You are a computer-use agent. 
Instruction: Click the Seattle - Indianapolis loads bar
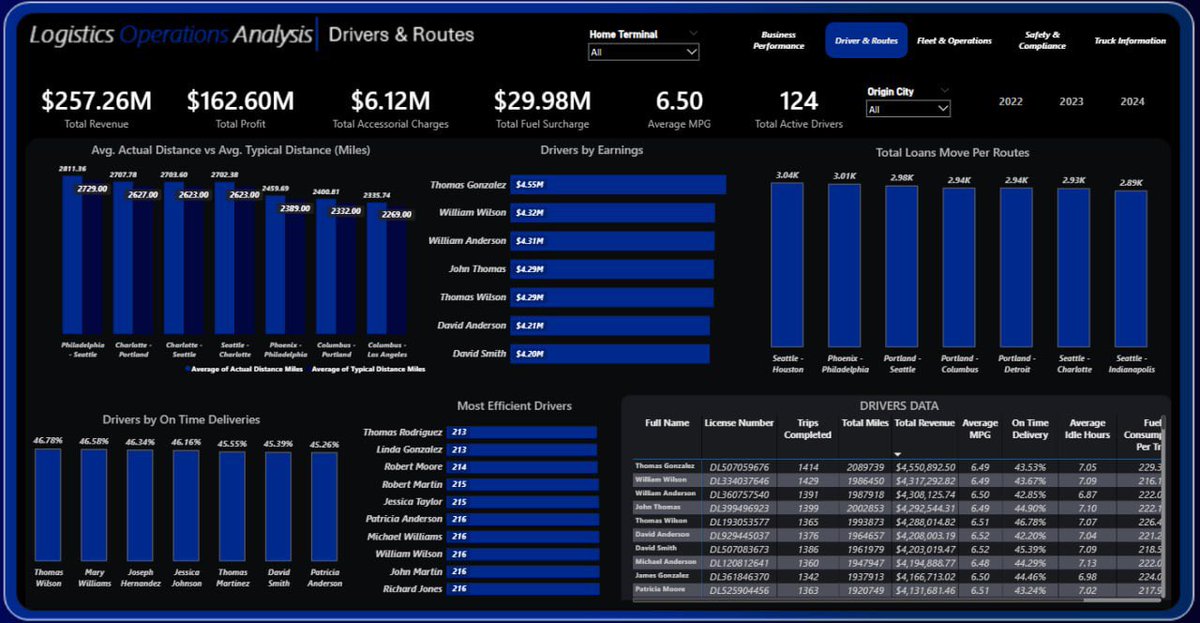1131,268
